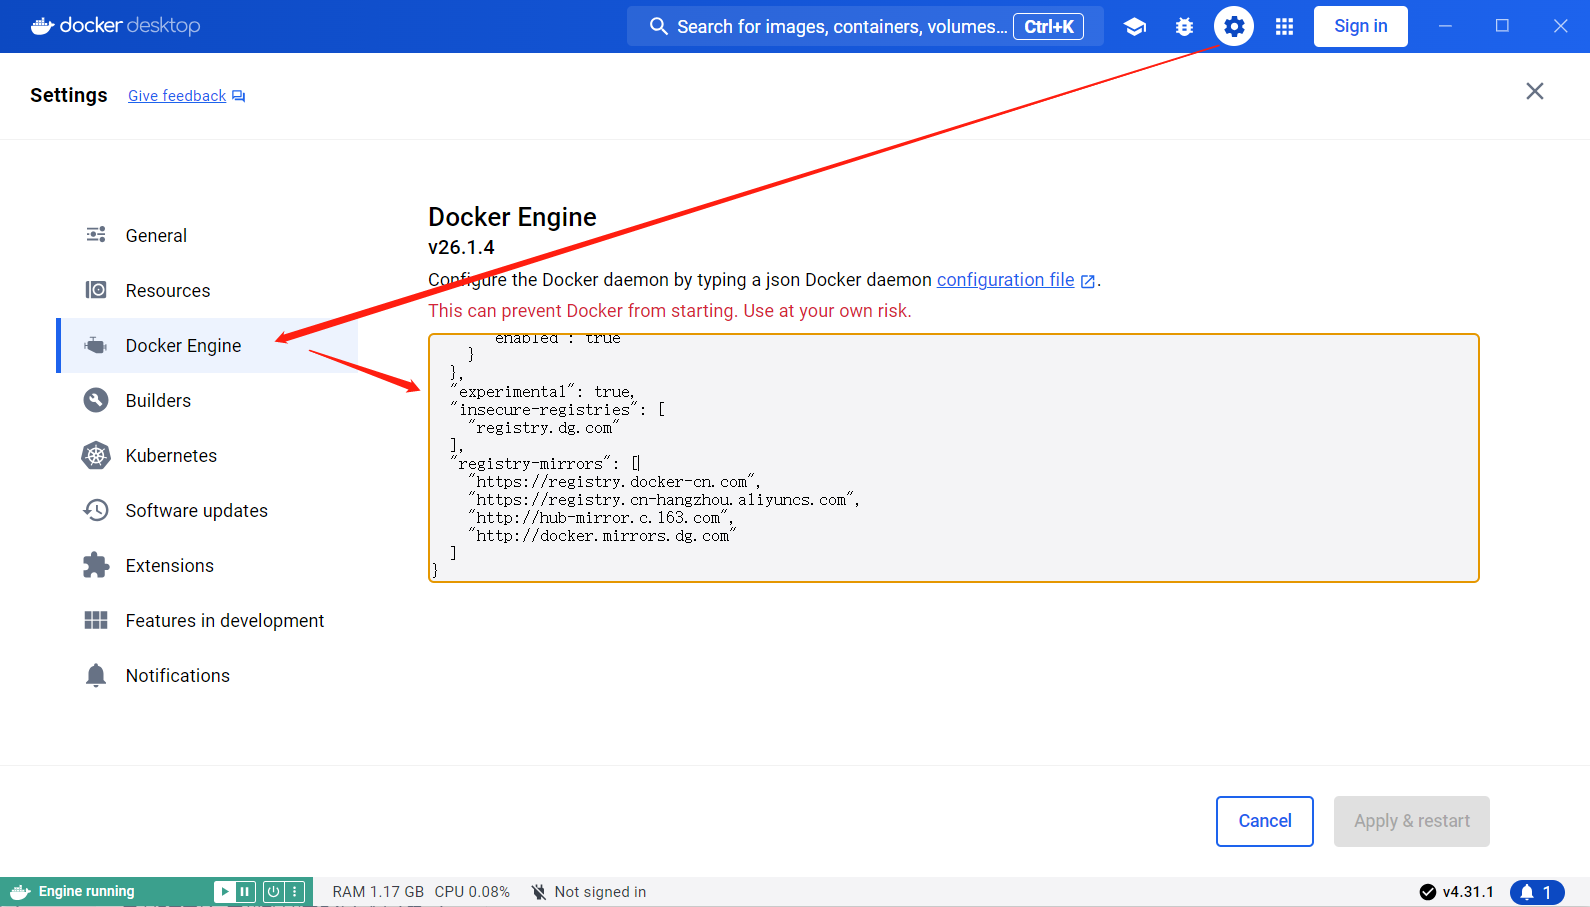Click the search images and containers field
1590x907 pixels.
tap(865, 26)
